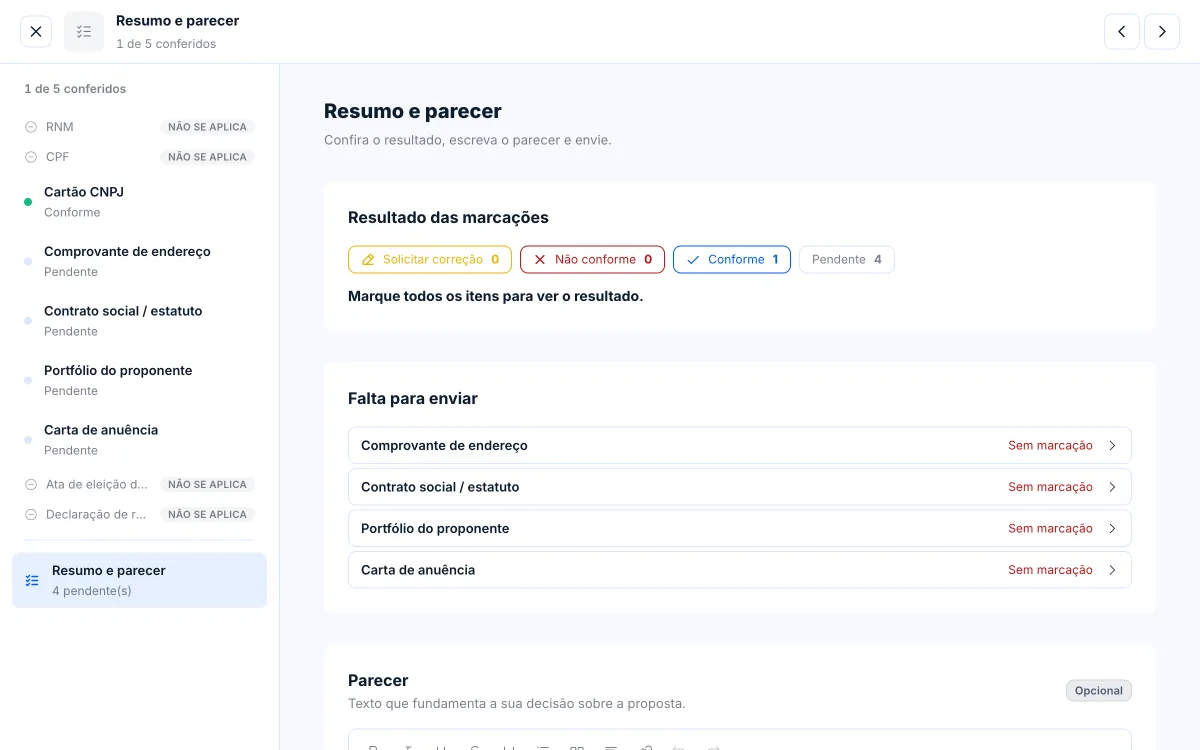Close the review with the X button
The width and height of the screenshot is (1200, 750).
(36, 32)
